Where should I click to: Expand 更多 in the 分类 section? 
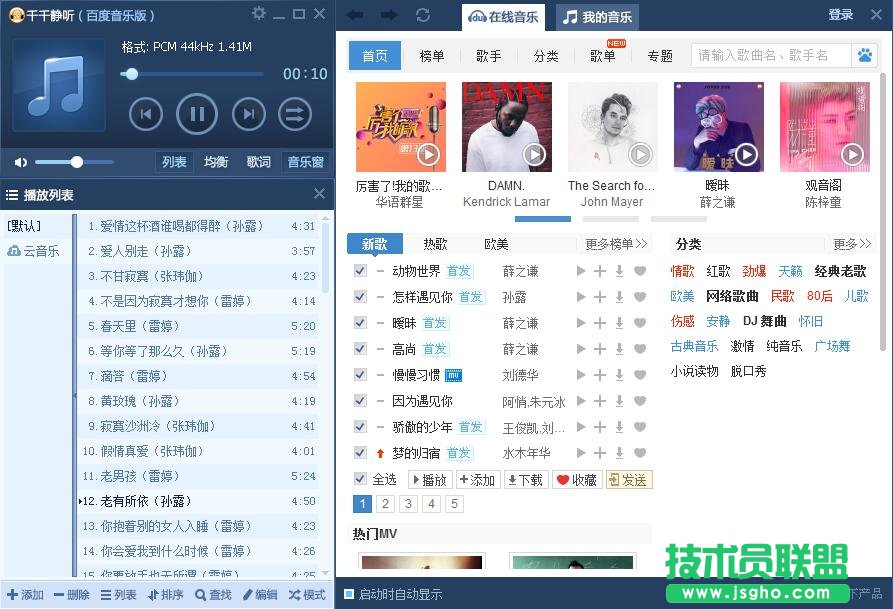point(852,244)
